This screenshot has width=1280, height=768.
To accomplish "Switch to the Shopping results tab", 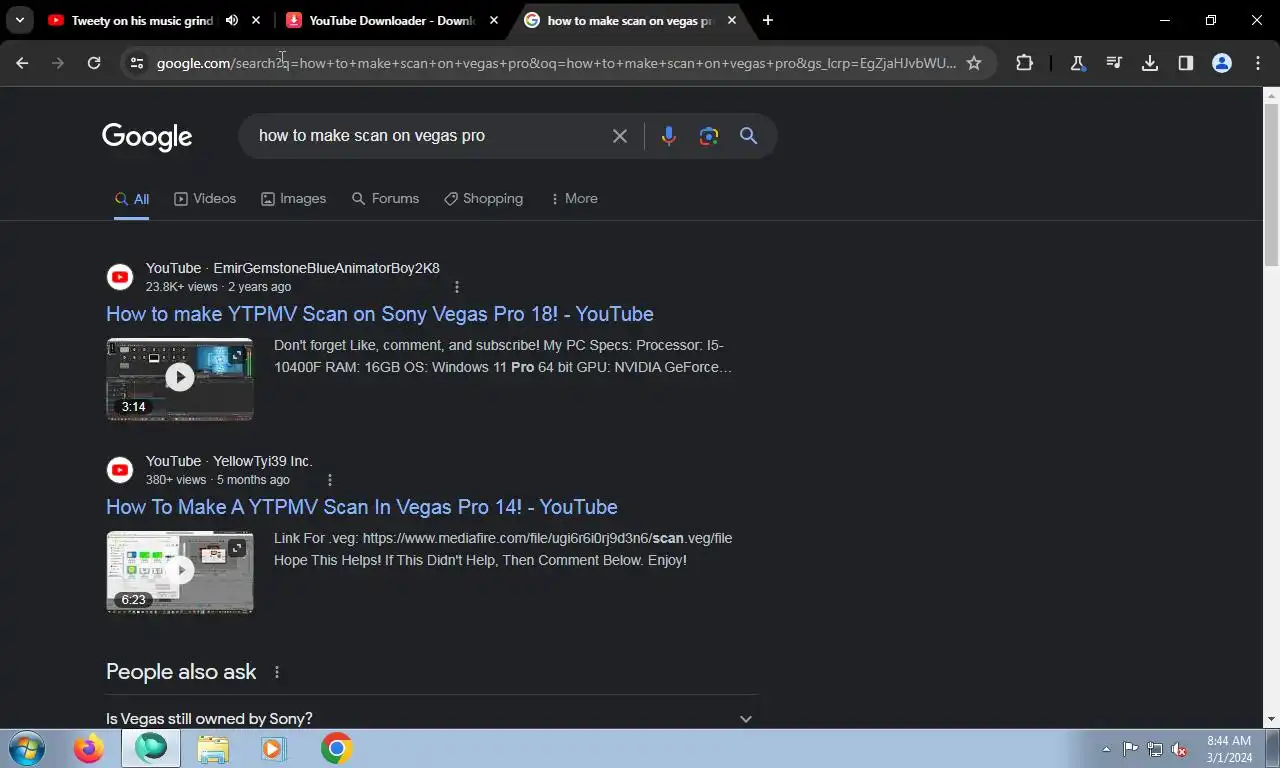I will pos(483,199).
